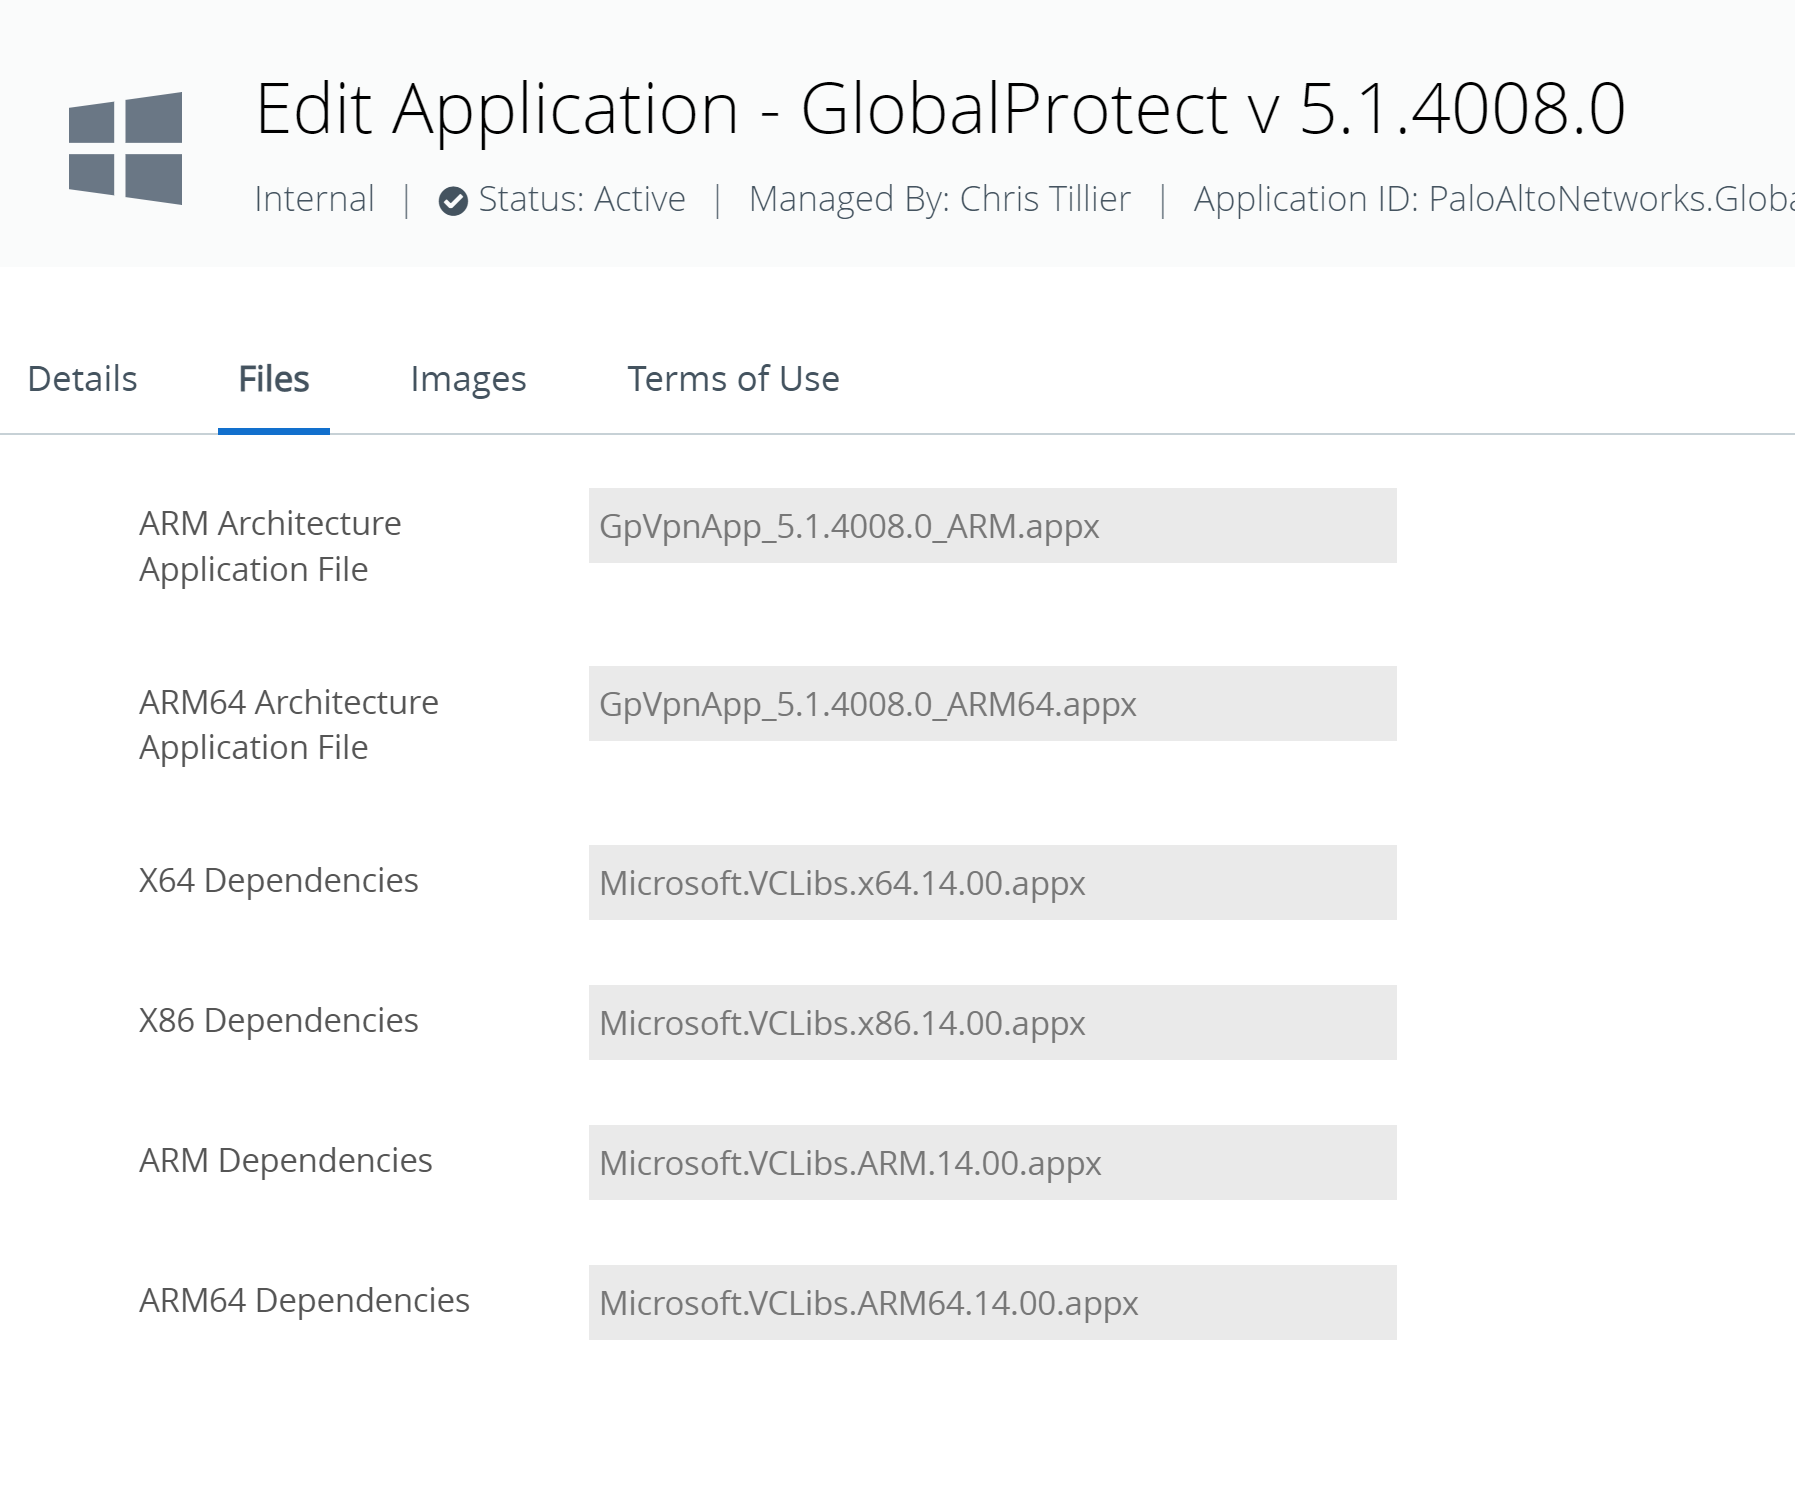Image resolution: width=1795 pixels, height=1494 pixels.
Task: Focus the ARM Dependencies file field
Action: [x=992, y=1163]
